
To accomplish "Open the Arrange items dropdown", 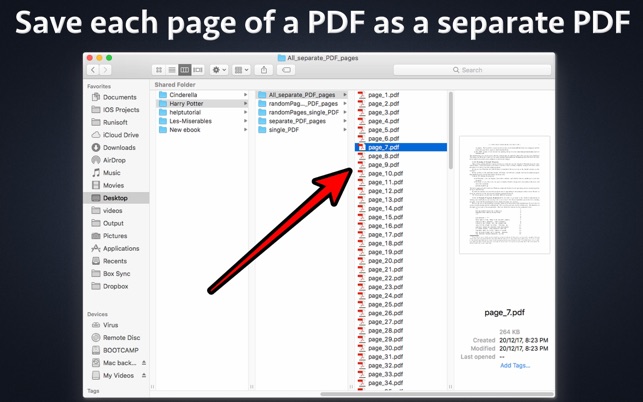I will pos(241,70).
